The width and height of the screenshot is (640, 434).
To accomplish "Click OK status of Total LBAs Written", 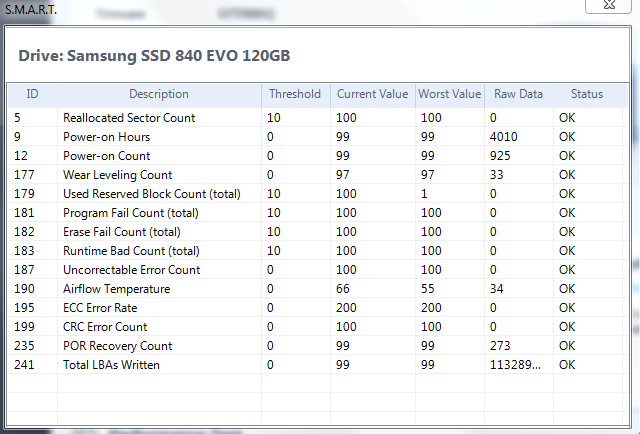I will pos(567,365).
